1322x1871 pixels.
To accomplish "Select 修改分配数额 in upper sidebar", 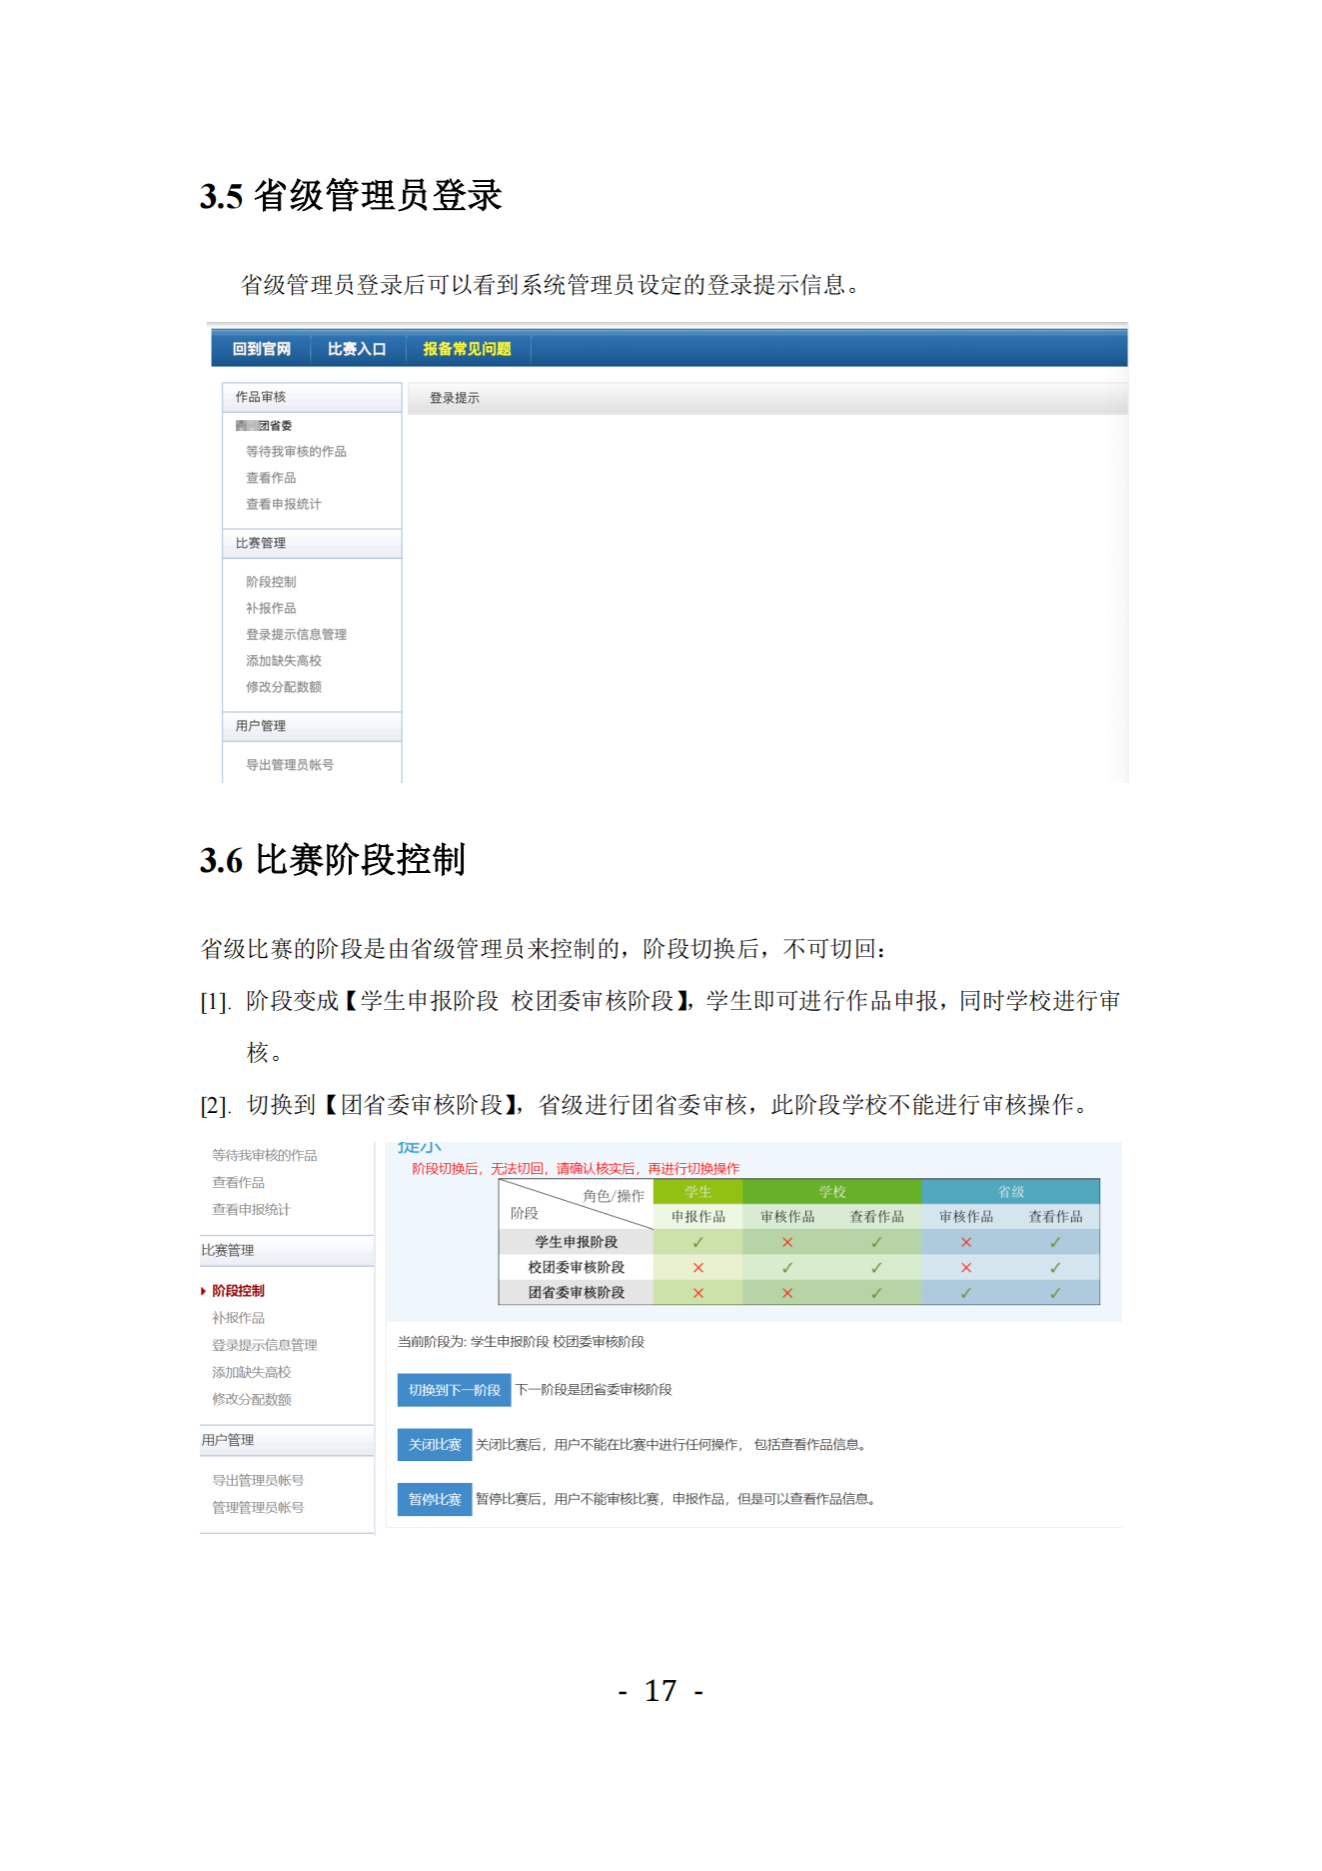I will pyautogui.click(x=283, y=687).
